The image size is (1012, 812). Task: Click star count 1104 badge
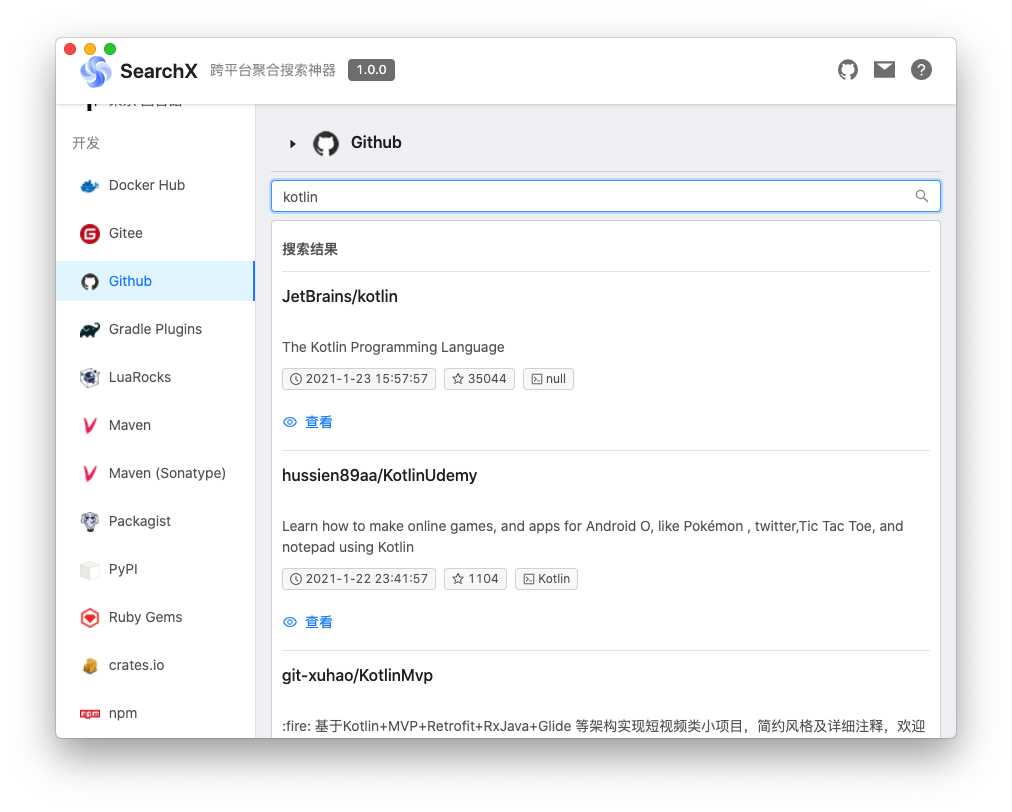475,579
